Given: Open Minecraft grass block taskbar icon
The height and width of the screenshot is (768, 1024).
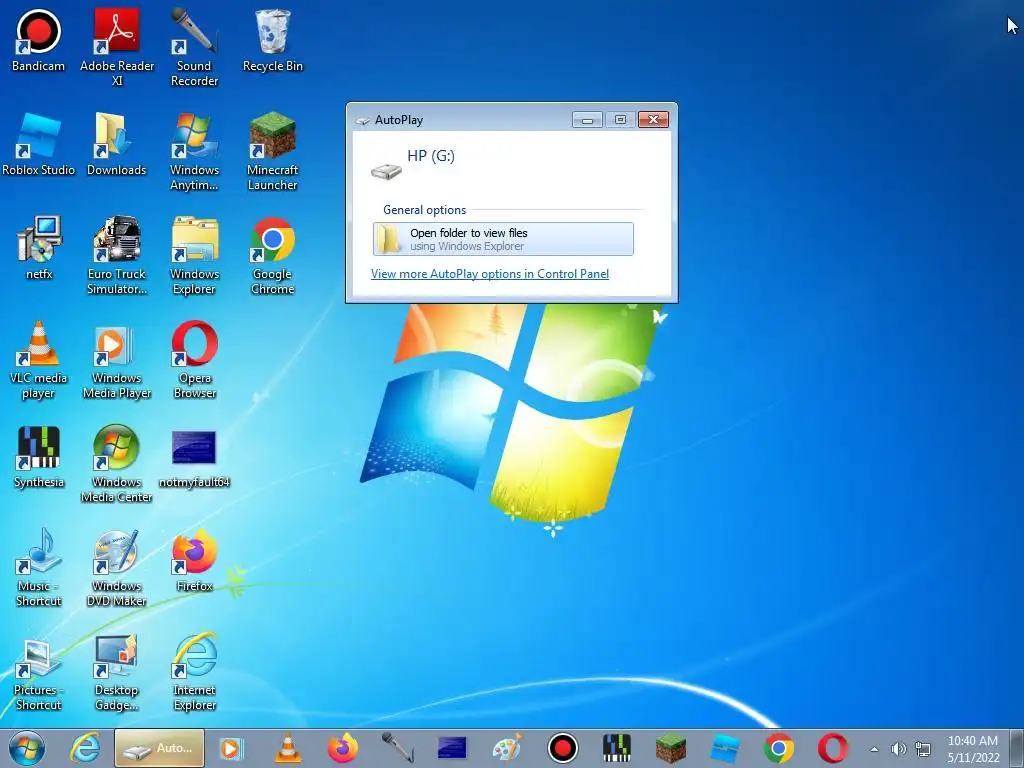Looking at the screenshot, I should [671, 748].
